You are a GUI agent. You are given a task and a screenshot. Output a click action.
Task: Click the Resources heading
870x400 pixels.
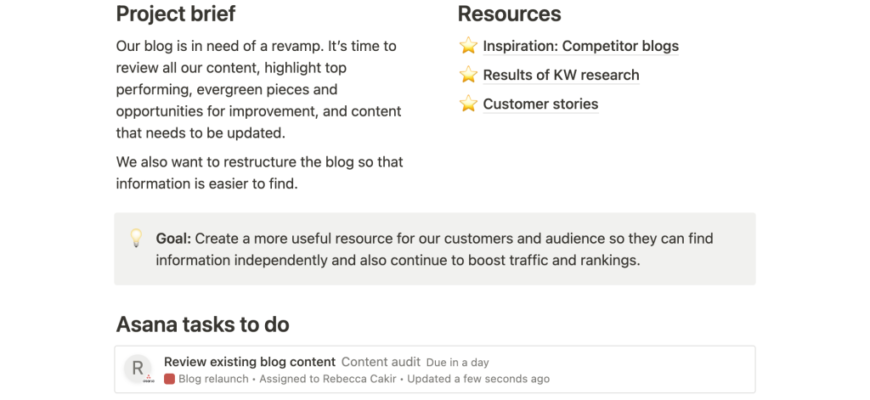point(509,14)
